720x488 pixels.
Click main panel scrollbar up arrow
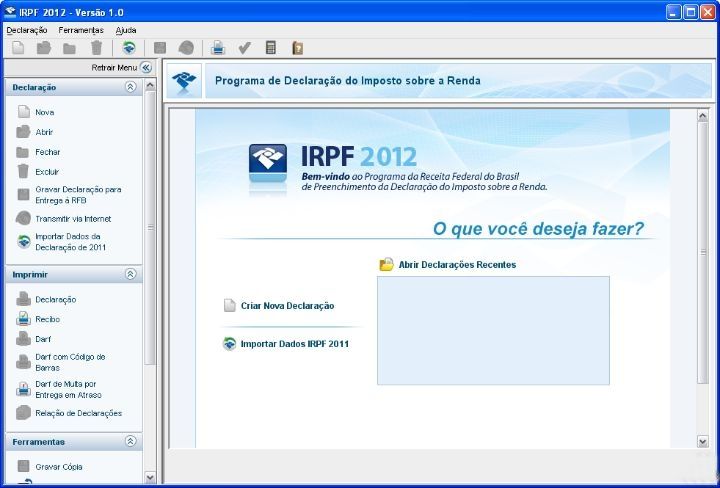coord(703,115)
